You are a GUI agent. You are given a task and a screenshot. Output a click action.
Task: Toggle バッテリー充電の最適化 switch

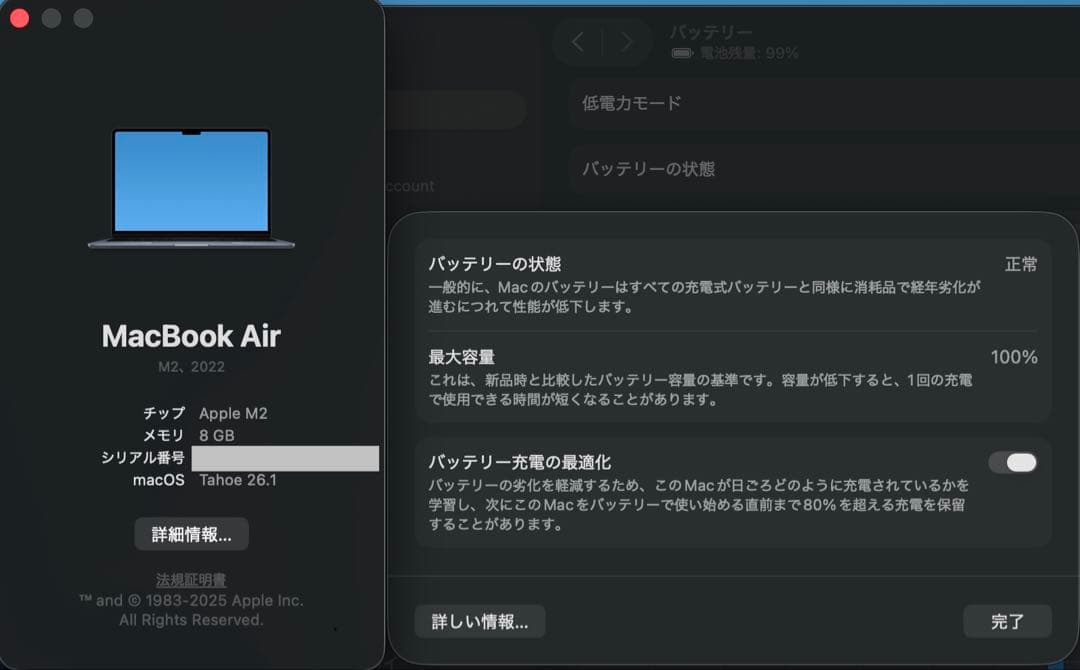click(x=1012, y=463)
